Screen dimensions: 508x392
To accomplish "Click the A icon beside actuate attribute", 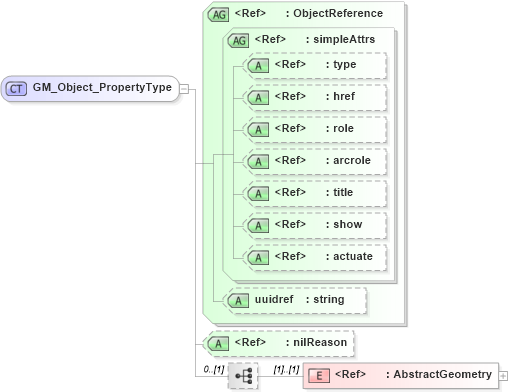I will (x=258, y=258).
